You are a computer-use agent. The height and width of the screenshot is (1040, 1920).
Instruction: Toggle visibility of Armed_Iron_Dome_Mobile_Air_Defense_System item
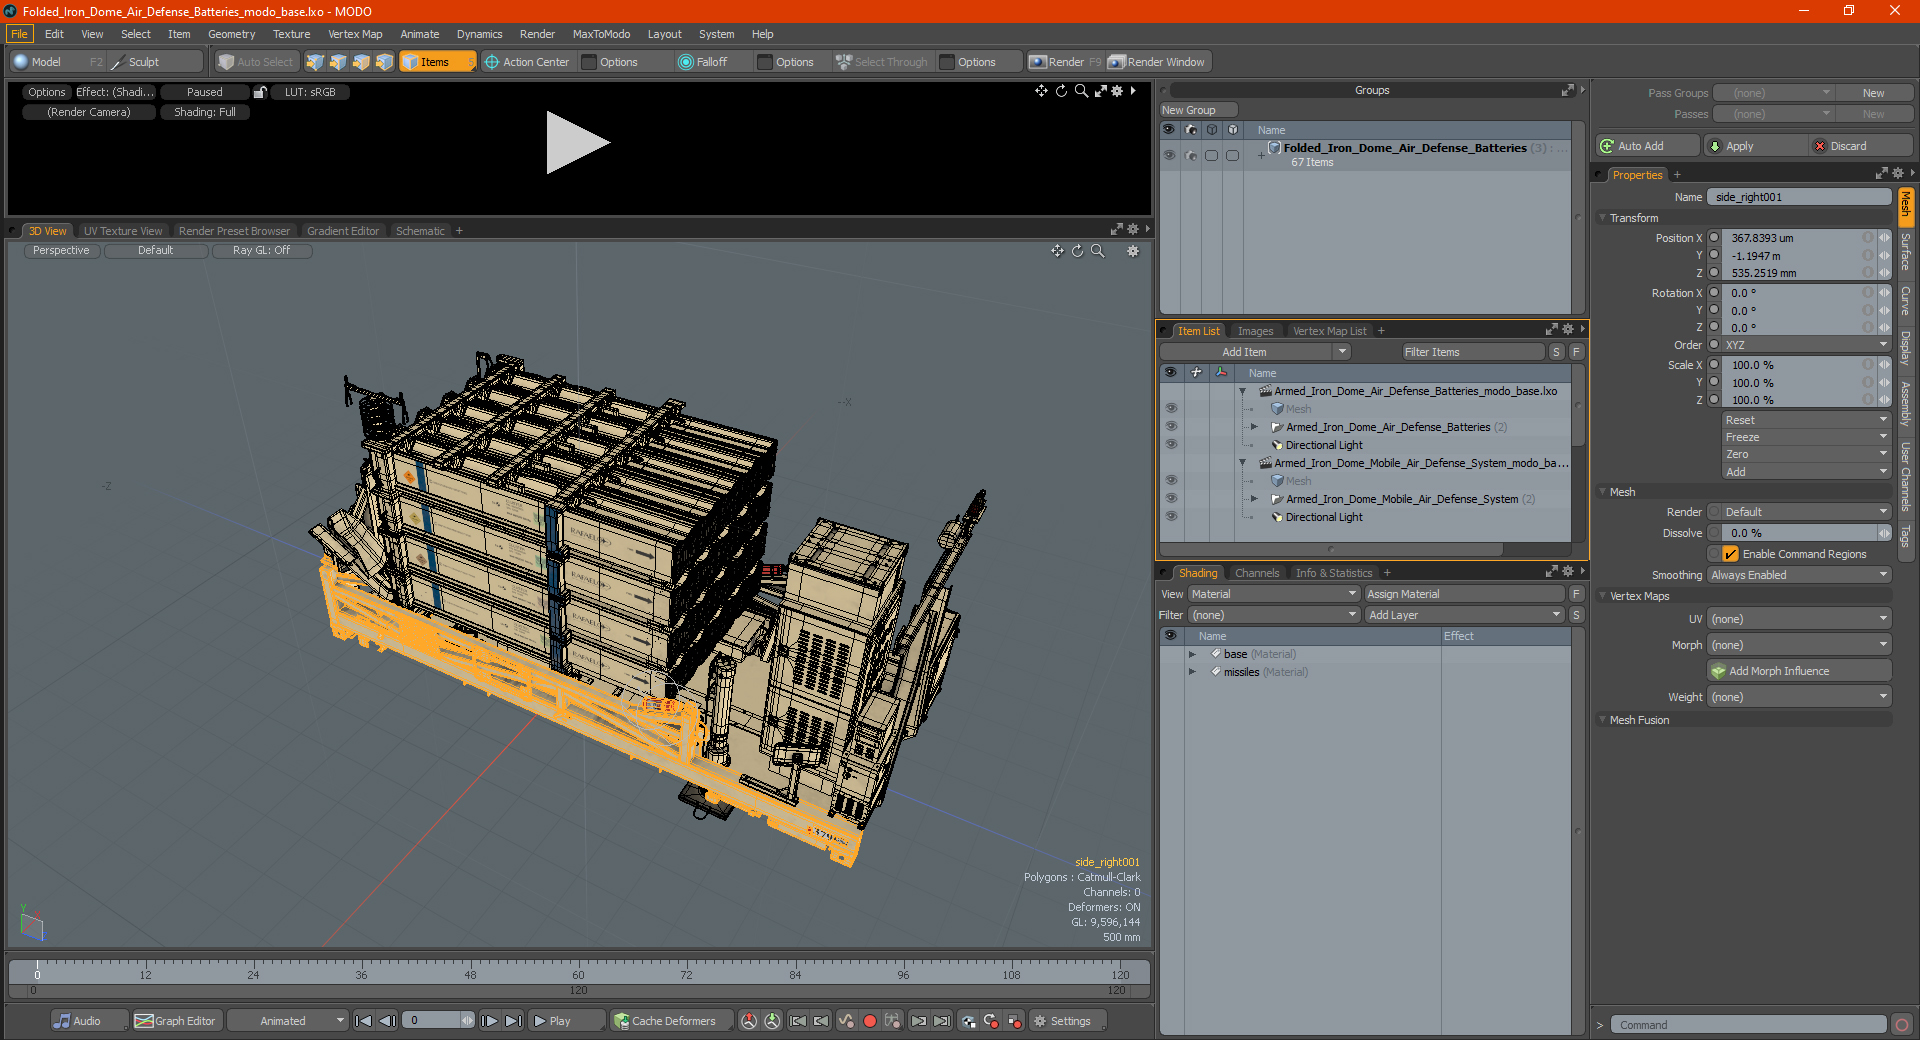pos(1171,499)
